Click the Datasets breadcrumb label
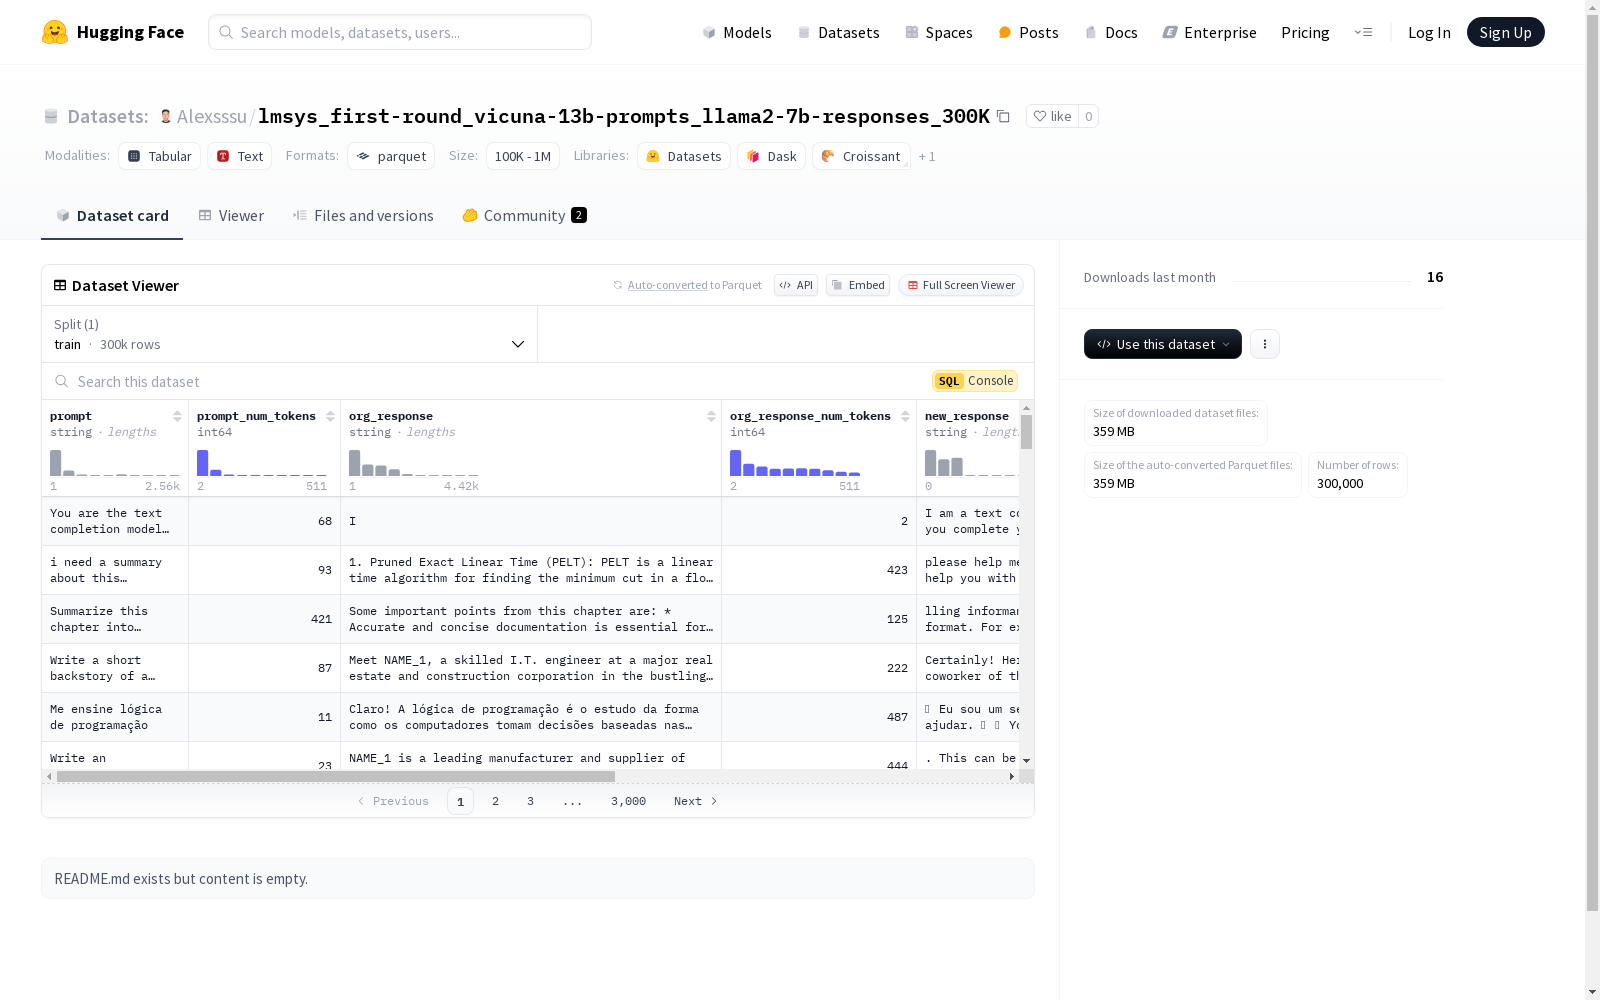The width and height of the screenshot is (1600, 1000). point(108,116)
